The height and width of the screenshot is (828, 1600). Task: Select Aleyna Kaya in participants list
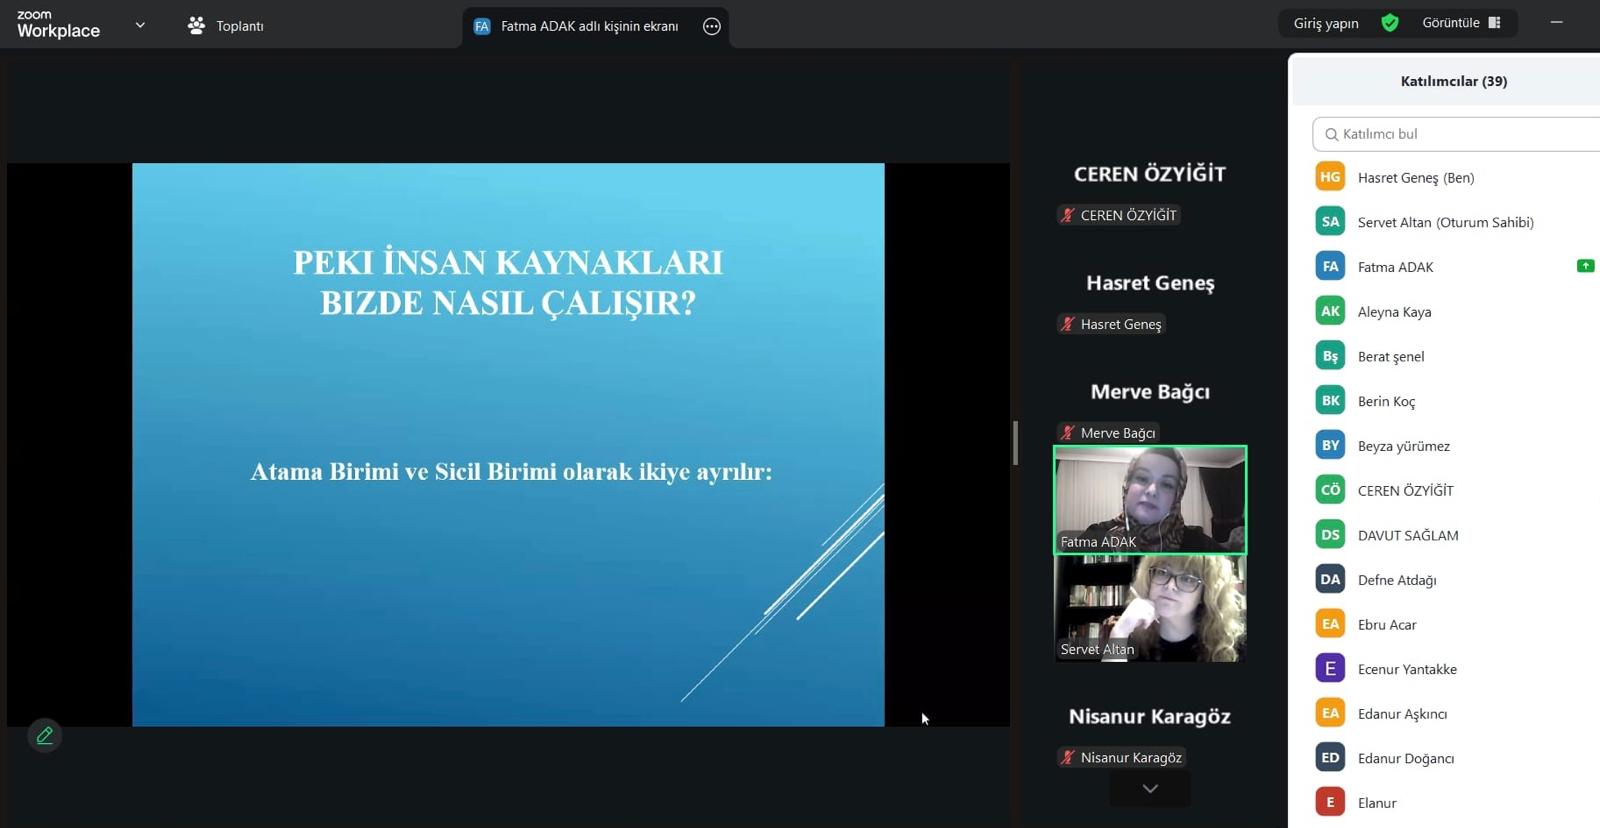1394,312
